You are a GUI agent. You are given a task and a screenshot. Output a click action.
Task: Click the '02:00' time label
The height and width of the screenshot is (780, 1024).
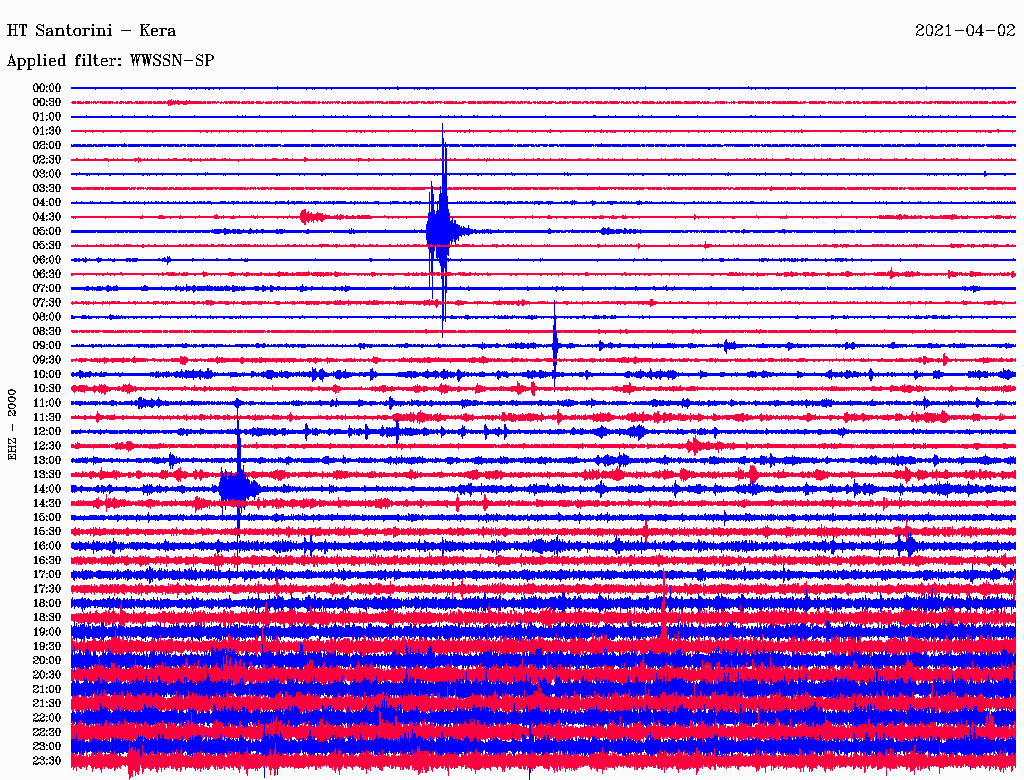(46, 145)
